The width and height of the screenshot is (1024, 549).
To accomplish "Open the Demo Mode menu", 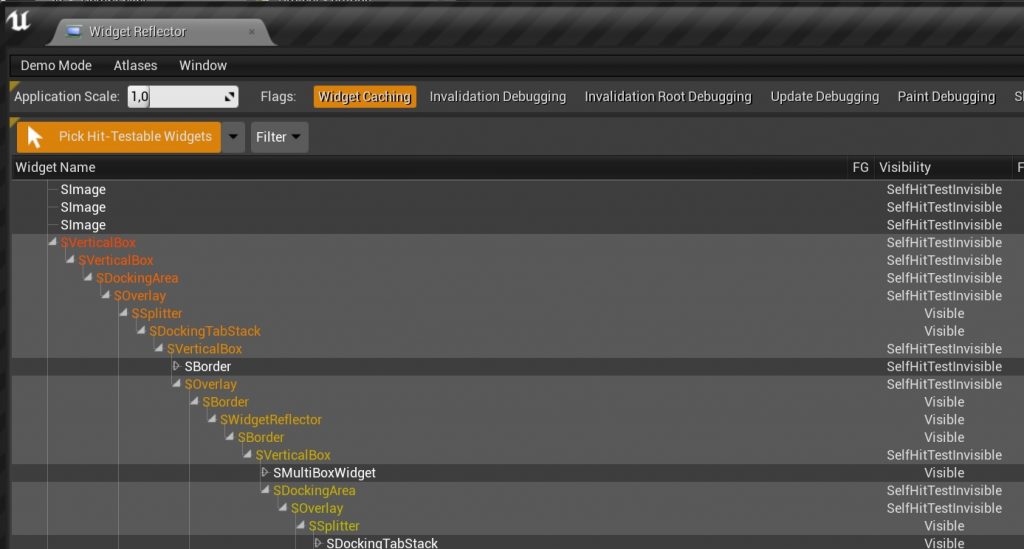I will [x=56, y=65].
